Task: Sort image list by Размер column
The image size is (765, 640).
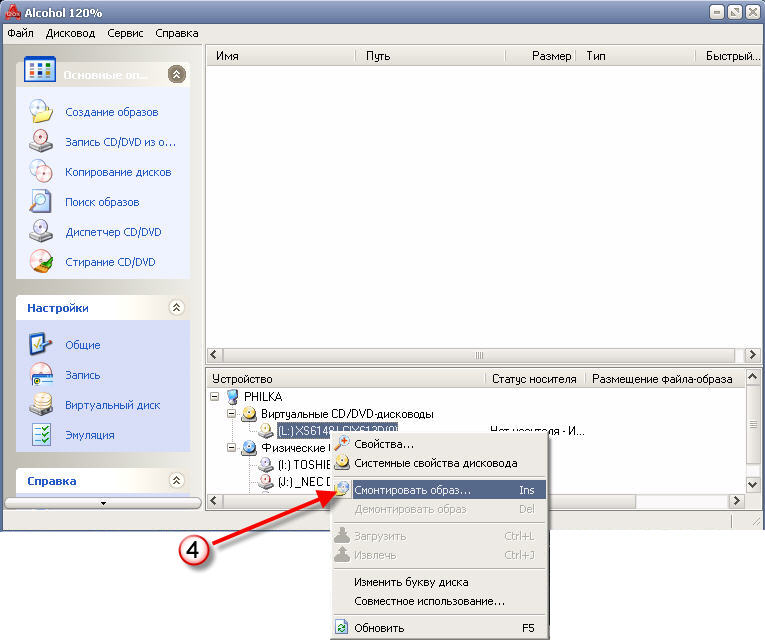Action: pos(541,56)
